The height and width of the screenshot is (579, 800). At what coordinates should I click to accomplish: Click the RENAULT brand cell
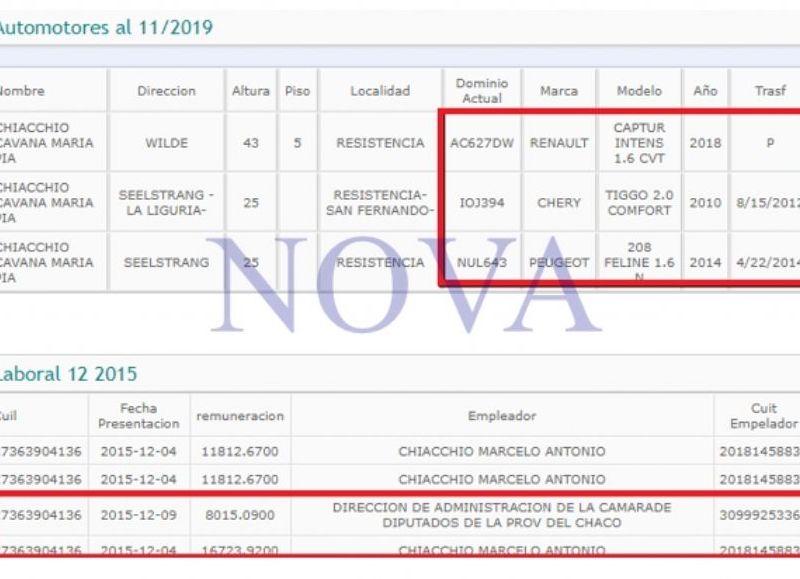coord(558,143)
